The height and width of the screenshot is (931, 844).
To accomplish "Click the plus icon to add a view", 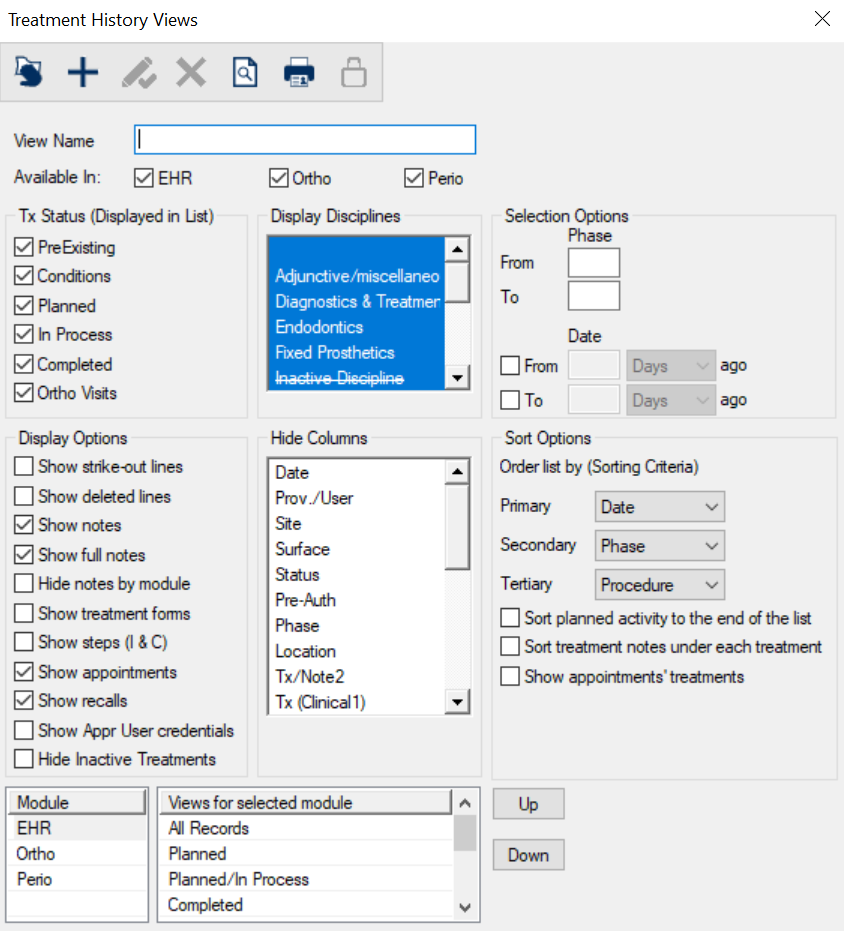I will (82, 72).
